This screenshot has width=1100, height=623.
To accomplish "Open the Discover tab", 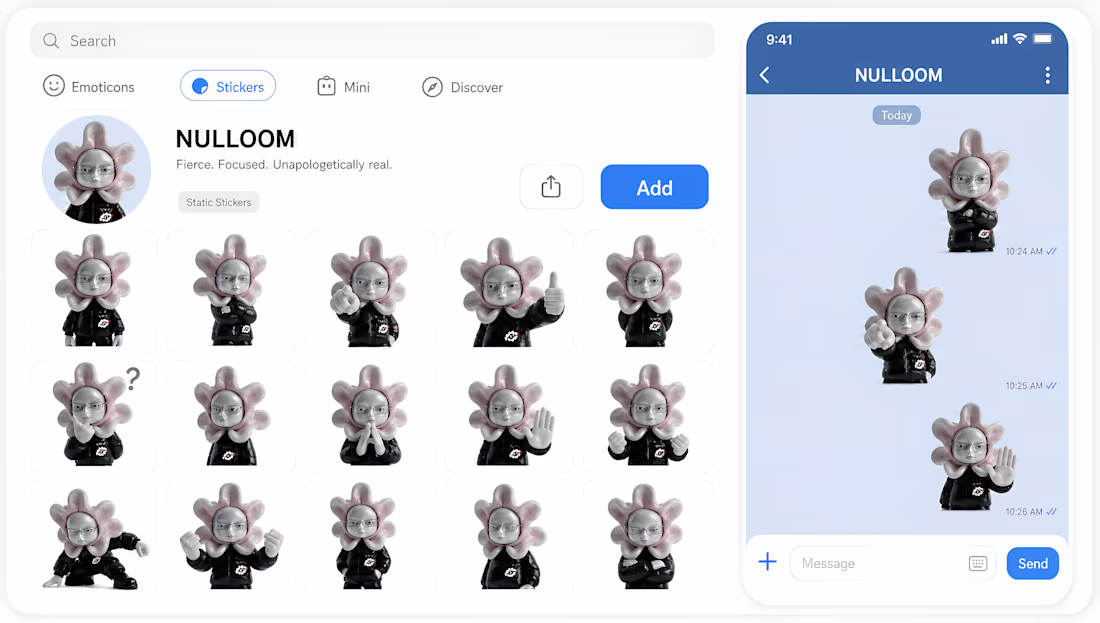I will tap(462, 87).
